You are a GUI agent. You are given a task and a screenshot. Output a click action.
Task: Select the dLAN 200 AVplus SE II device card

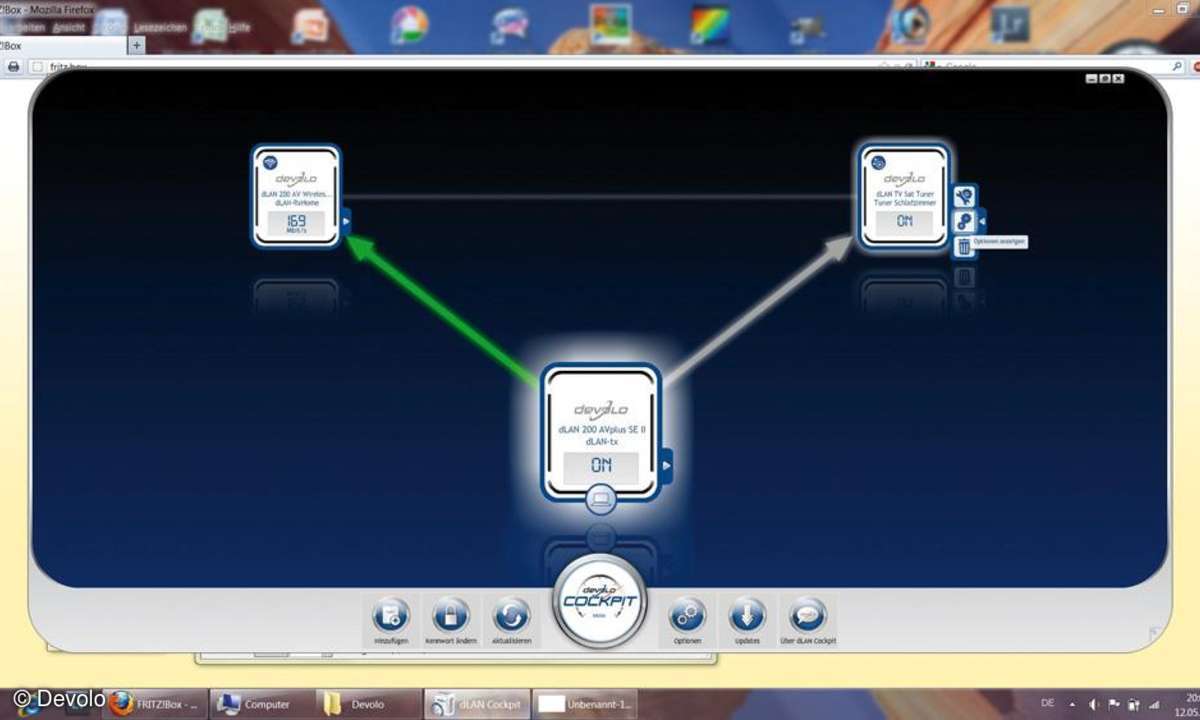pos(601,432)
